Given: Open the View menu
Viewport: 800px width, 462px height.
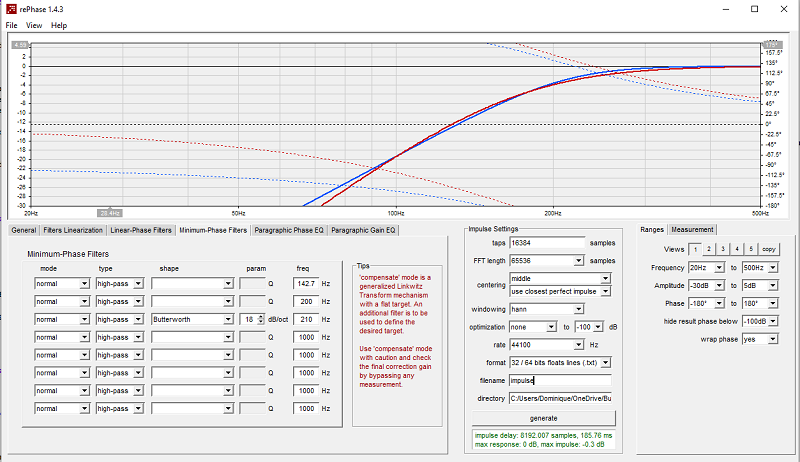Looking at the screenshot, I should click(34, 25).
